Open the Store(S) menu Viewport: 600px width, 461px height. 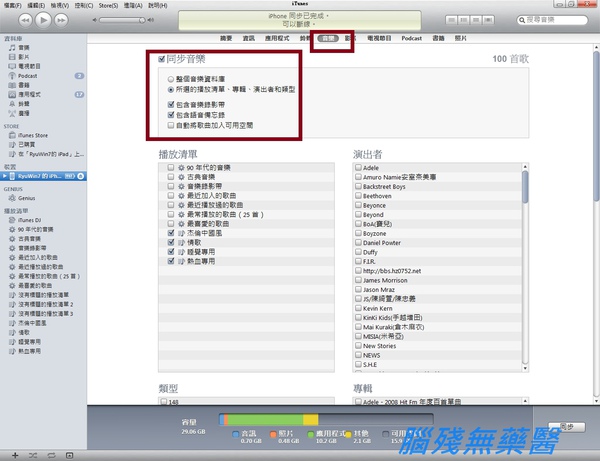(x=108, y=5)
